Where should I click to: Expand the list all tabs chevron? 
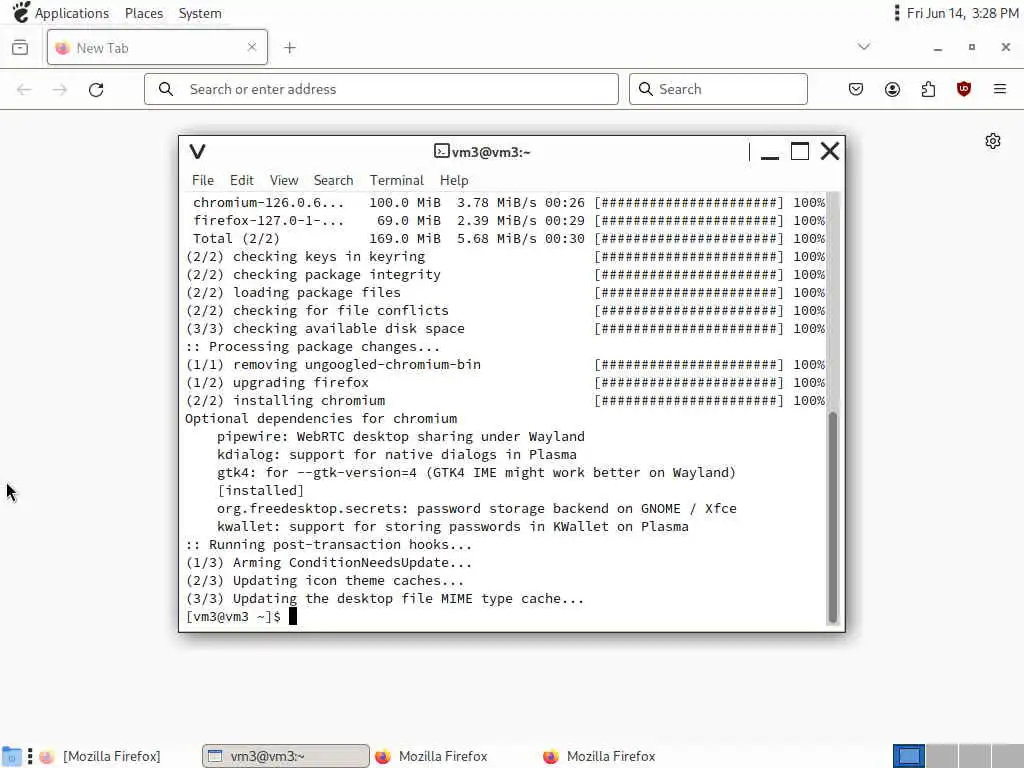click(x=864, y=47)
